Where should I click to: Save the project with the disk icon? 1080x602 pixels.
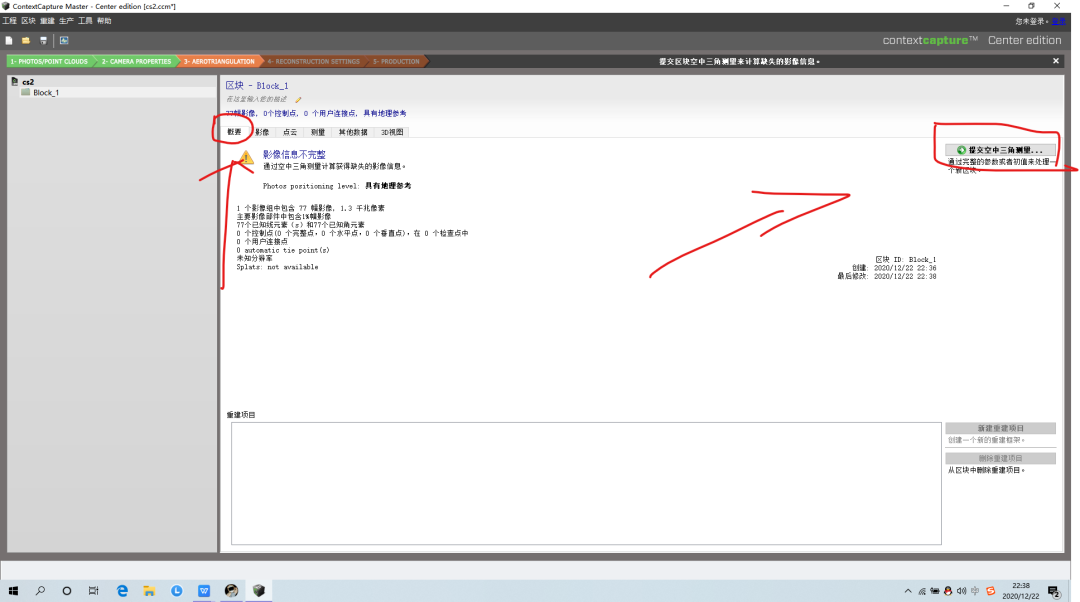coord(43,41)
